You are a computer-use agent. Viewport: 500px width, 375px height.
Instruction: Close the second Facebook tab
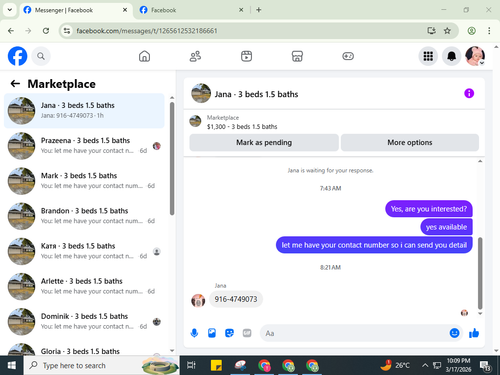pyautogui.click(x=241, y=10)
